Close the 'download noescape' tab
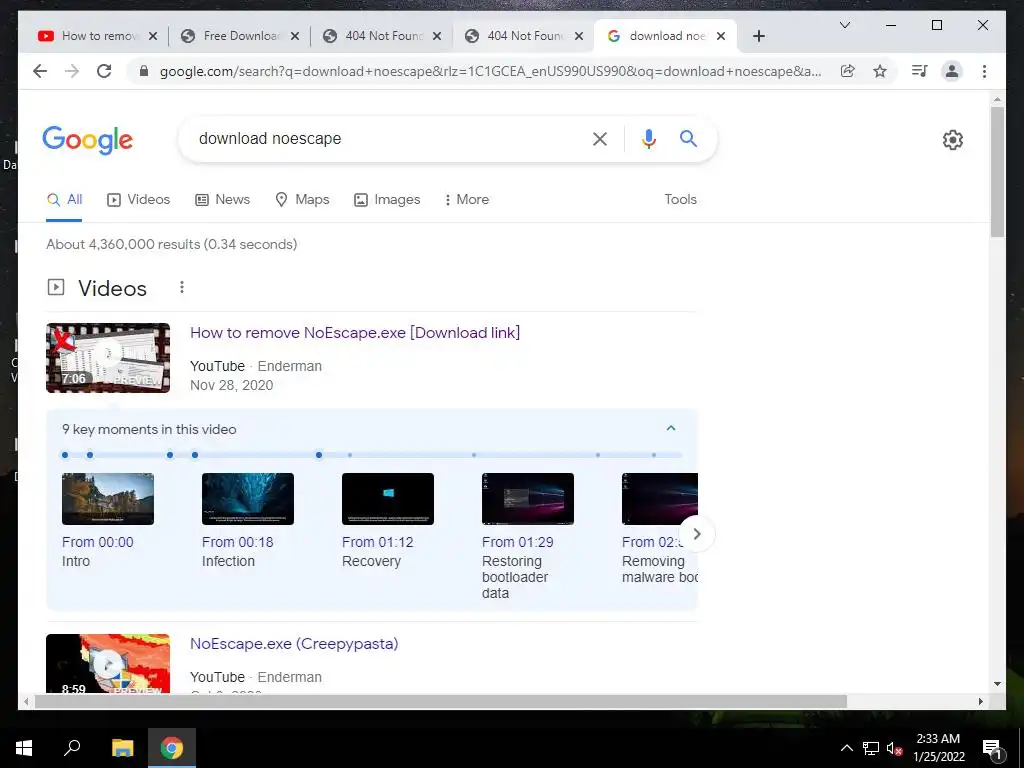Viewport: 1024px width, 768px height. (721, 36)
